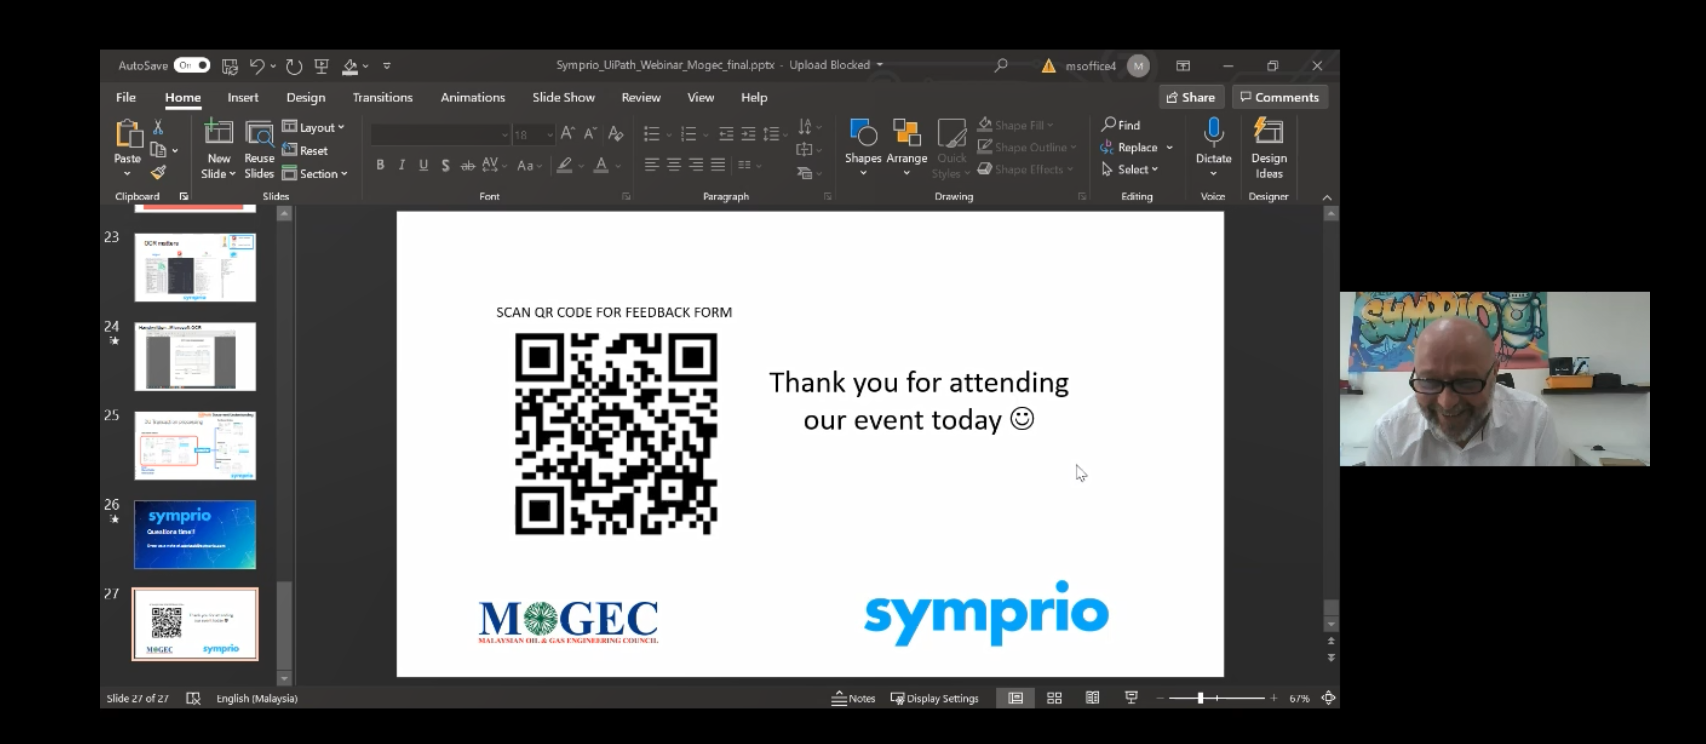Screen dimensions: 1706x744
Task: Select slide 25 thumbnail
Action: [195, 445]
